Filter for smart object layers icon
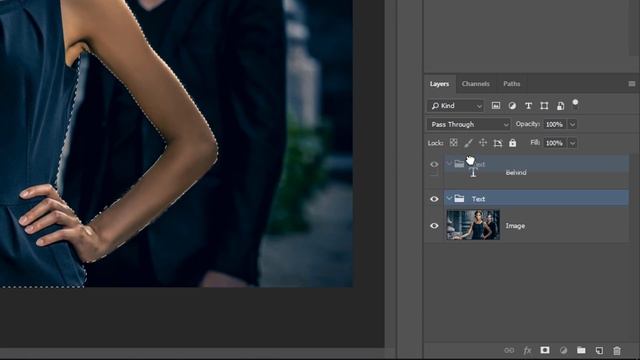The height and width of the screenshot is (360, 640). point(560,106)
